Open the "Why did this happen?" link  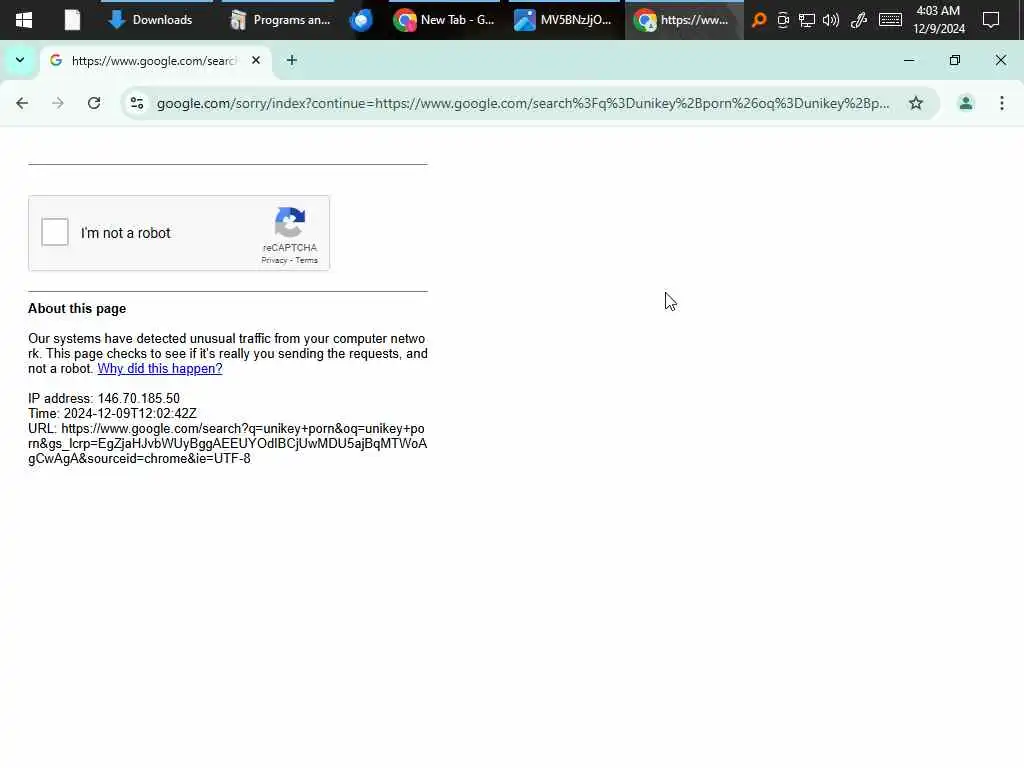(160, 368)
